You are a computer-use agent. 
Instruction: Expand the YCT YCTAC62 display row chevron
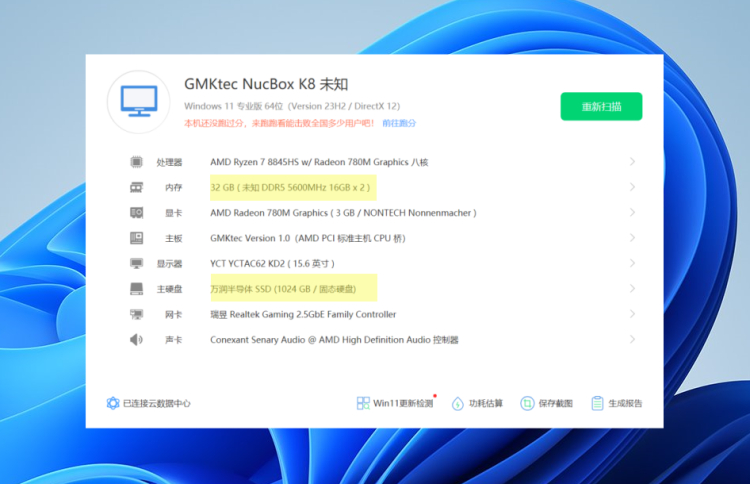coord(632,263)
